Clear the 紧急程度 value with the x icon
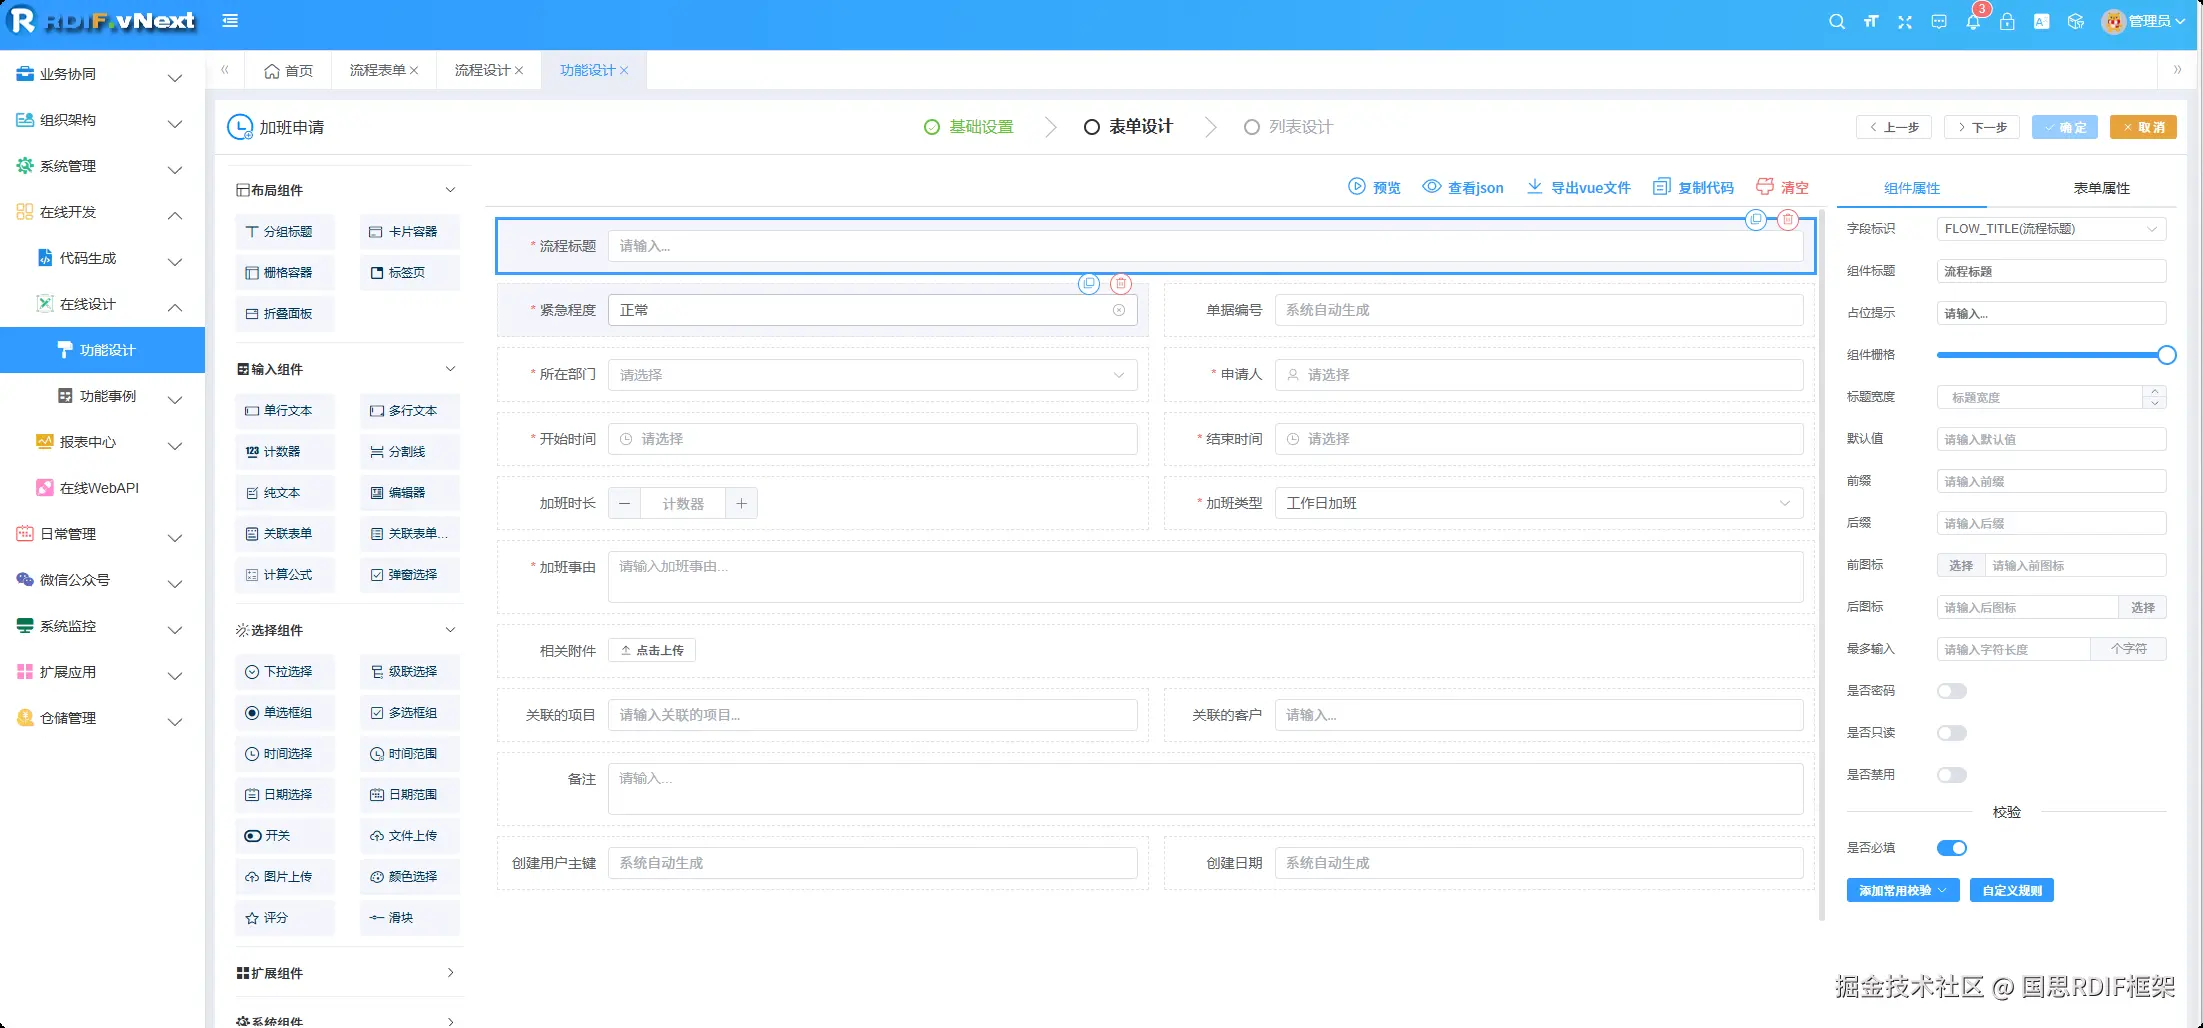 [1118, 310]
